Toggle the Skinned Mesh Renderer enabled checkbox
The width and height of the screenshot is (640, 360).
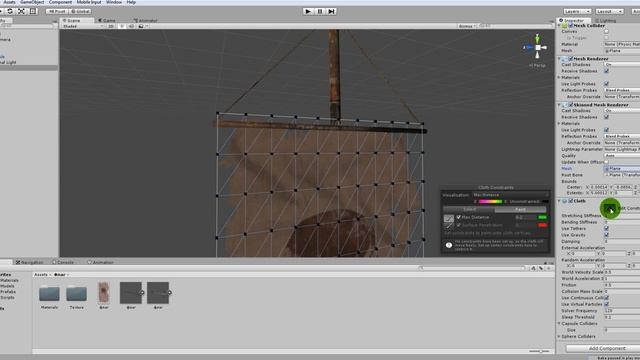[571, 105]
